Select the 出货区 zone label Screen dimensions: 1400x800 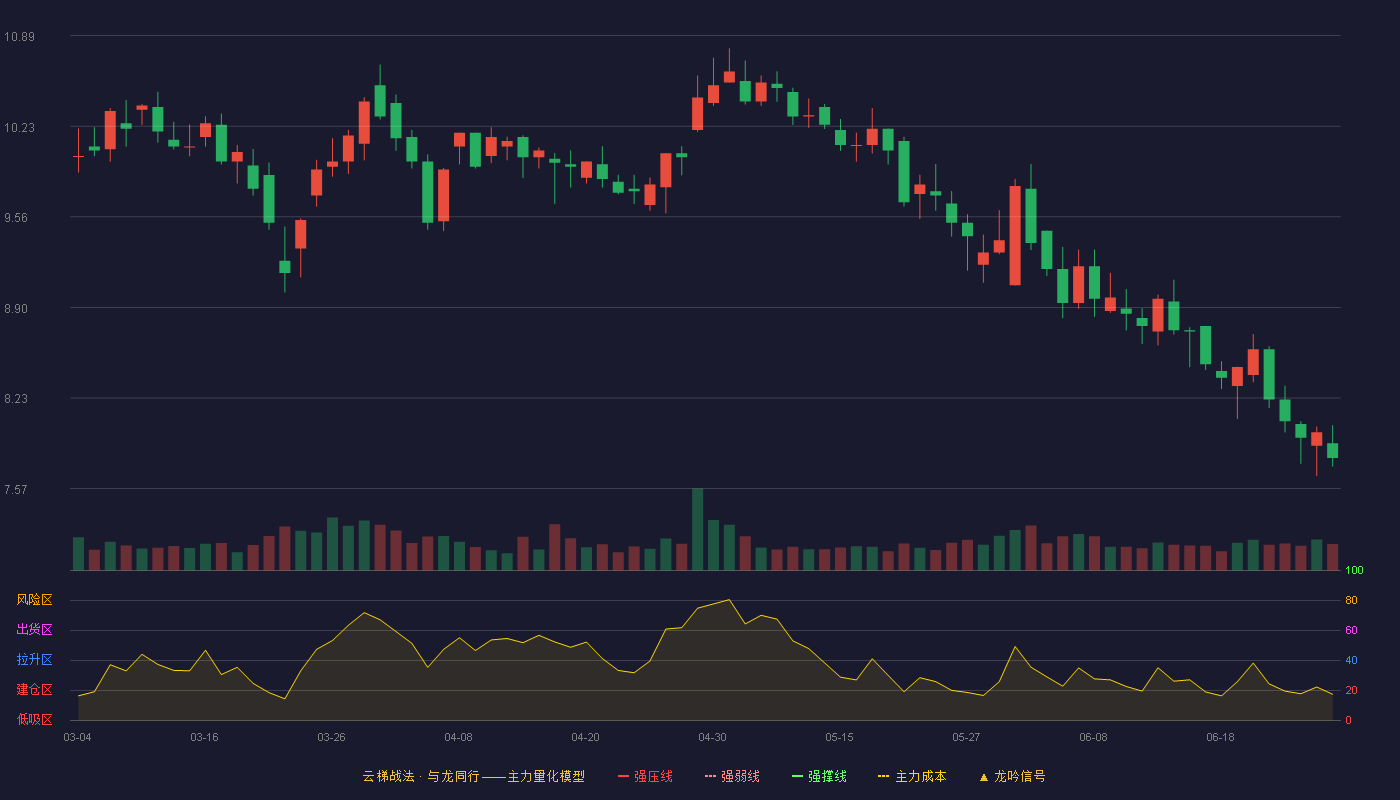35,630
